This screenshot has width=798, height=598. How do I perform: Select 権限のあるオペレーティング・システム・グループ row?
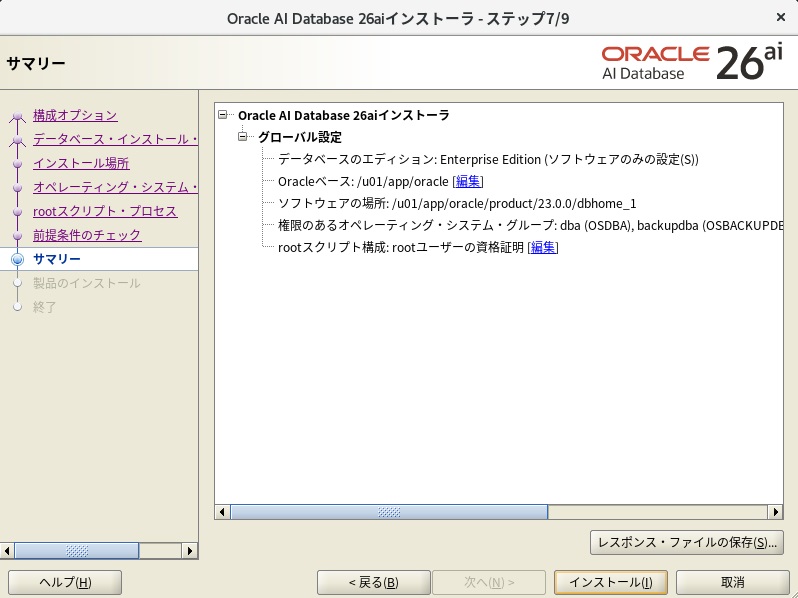530,225
